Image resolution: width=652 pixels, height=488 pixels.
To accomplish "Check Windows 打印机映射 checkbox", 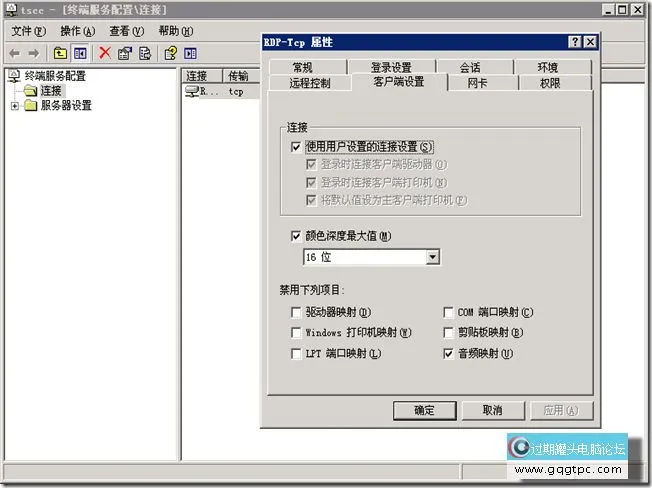I will coord(296,333).
